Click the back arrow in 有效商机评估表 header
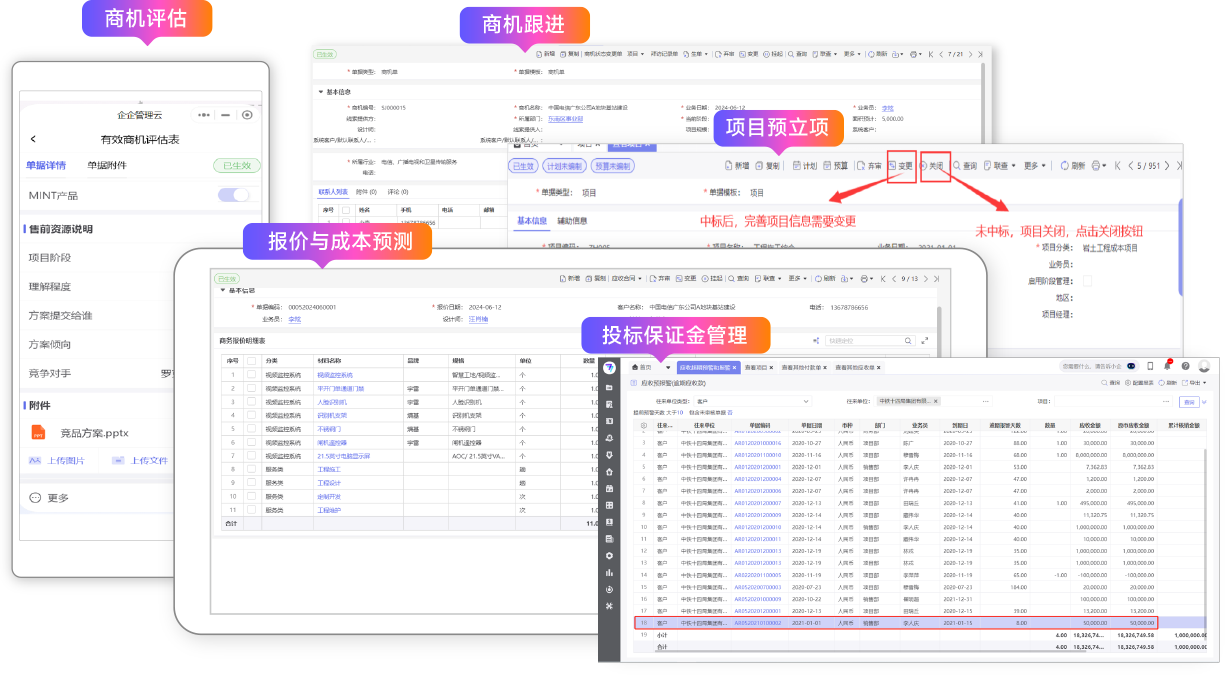Image resolution: width=1225 pixels, height=675 pixels. click(33, 139)
